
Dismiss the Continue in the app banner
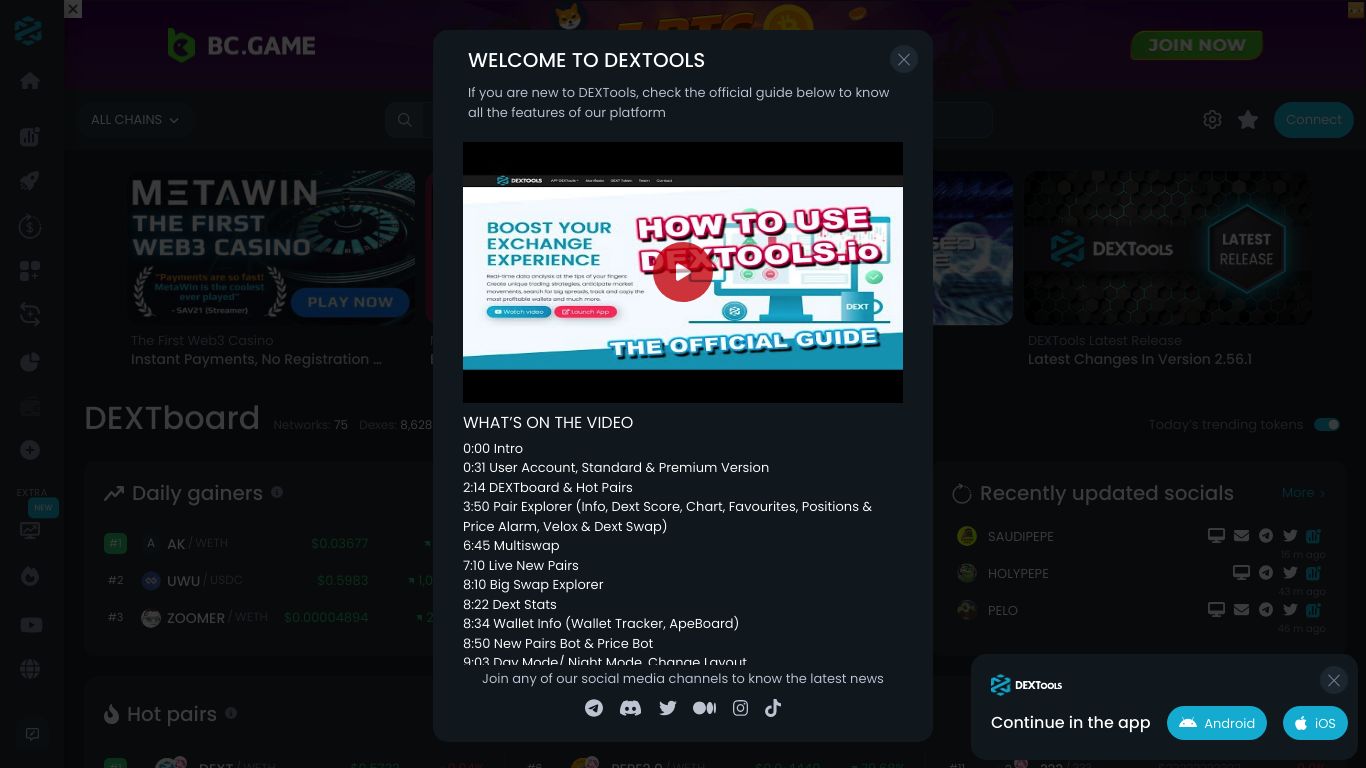pyautogui.click(x=1334, y=680)
